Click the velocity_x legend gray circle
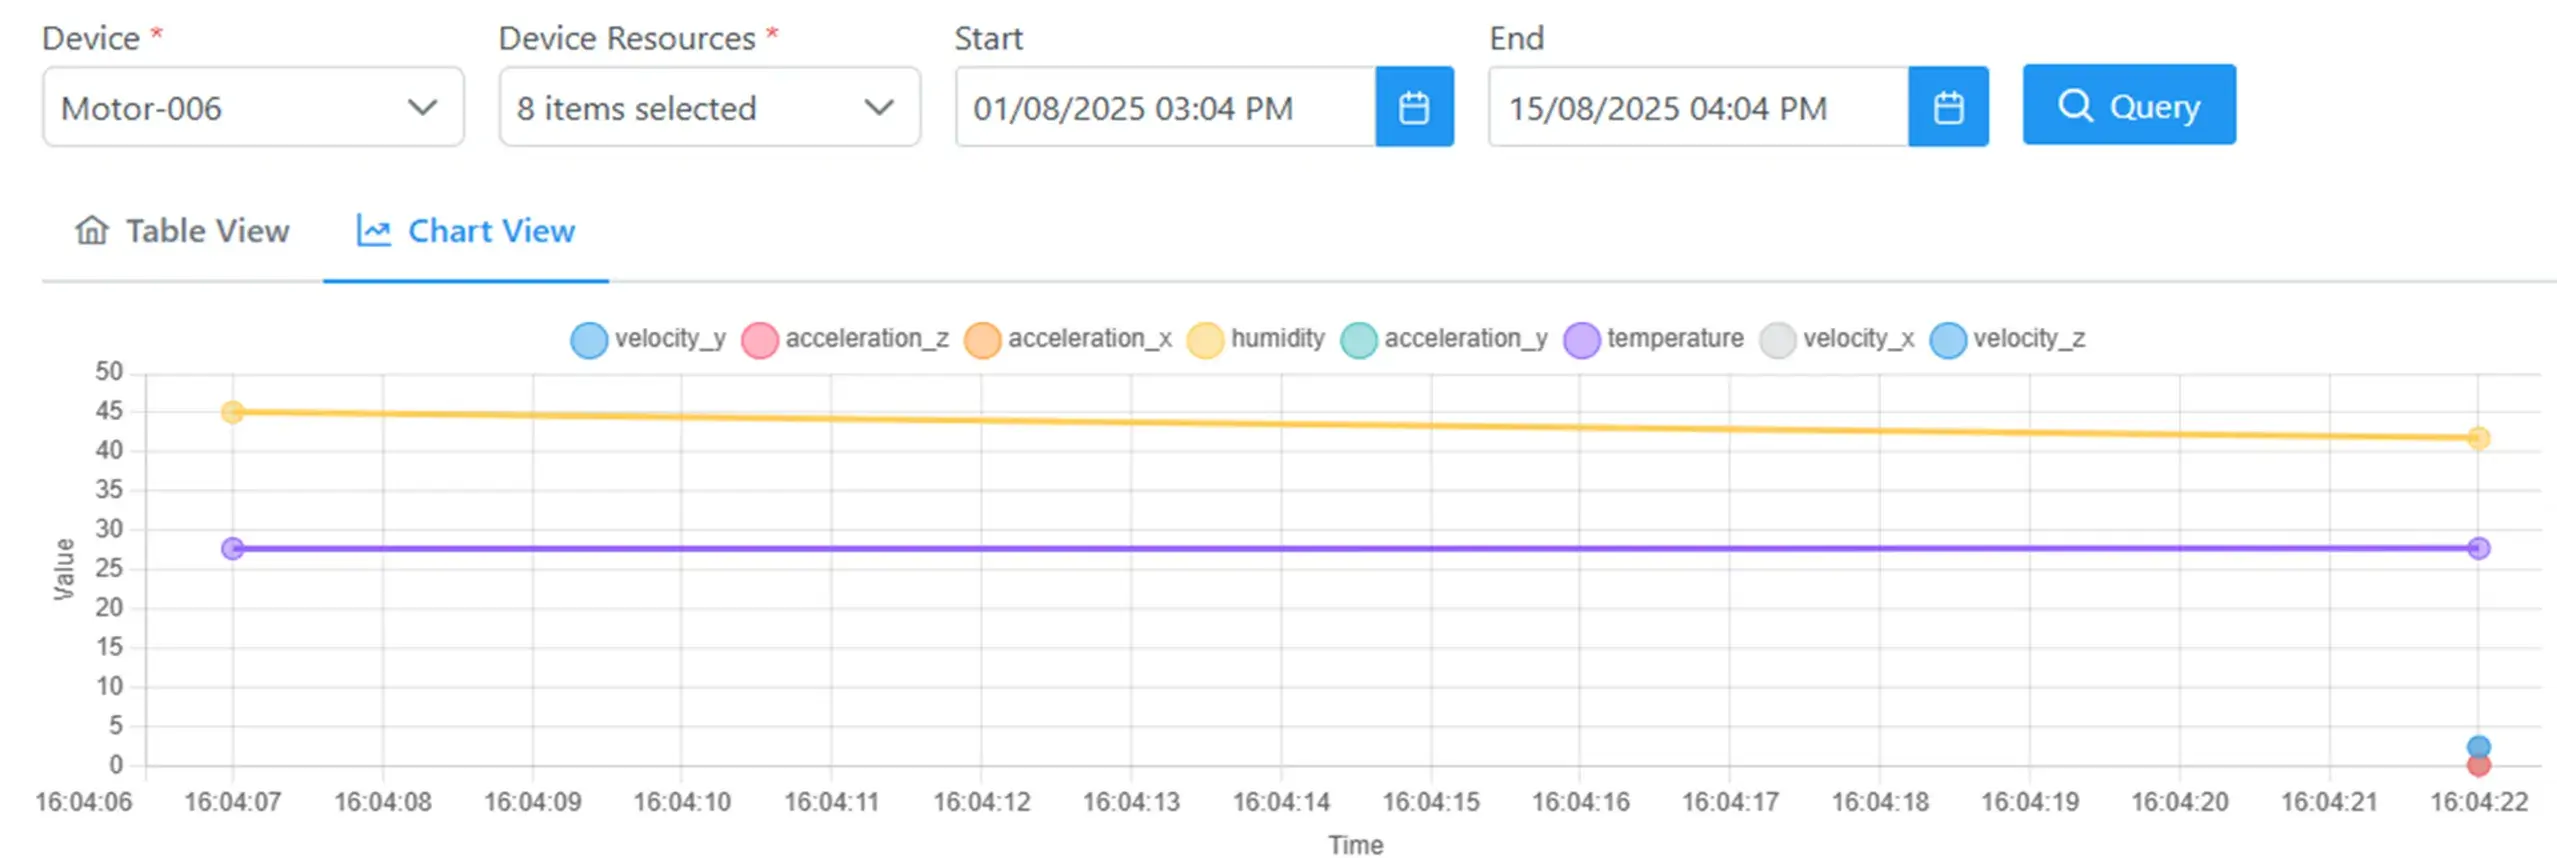 tap(1777, 340)
